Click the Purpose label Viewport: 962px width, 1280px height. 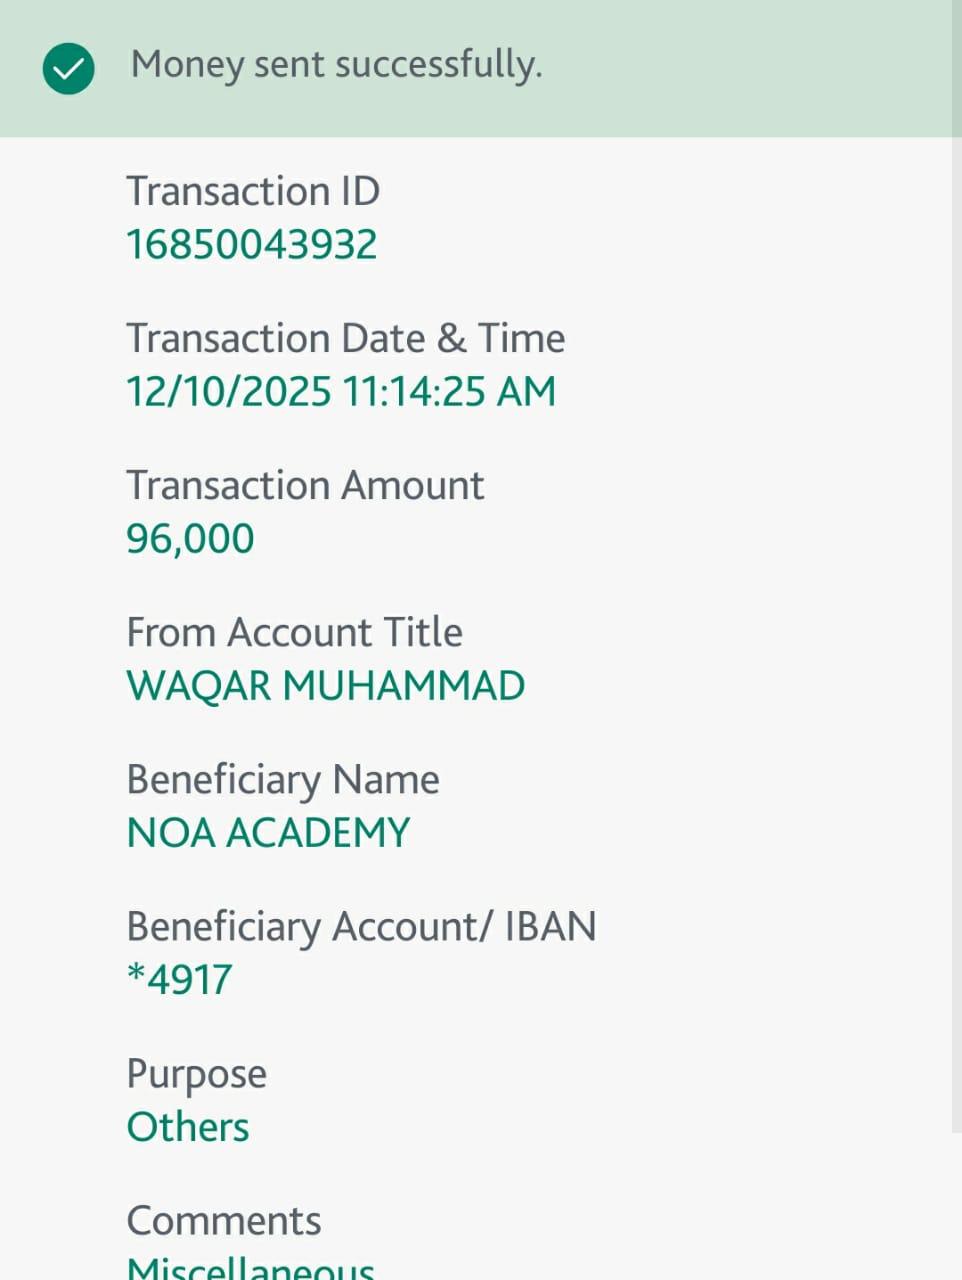click(x=196, y=1074)
